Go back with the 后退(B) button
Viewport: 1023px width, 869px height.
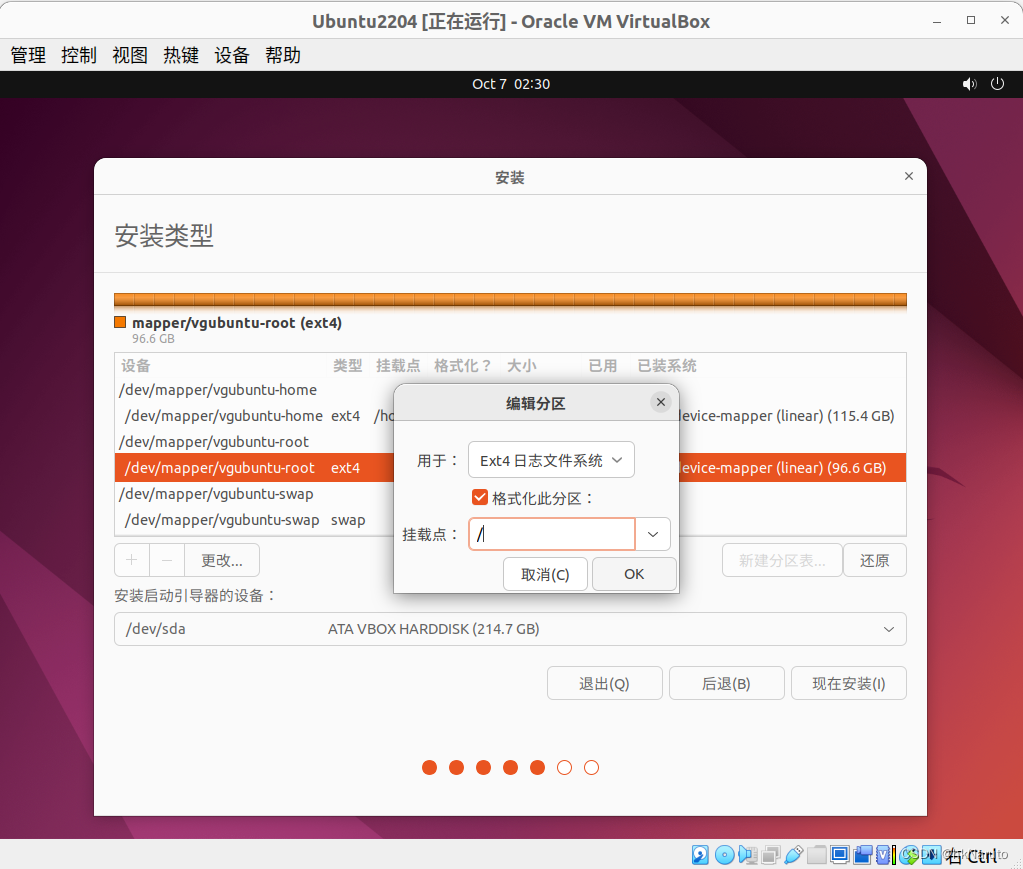tap(726, 684)
